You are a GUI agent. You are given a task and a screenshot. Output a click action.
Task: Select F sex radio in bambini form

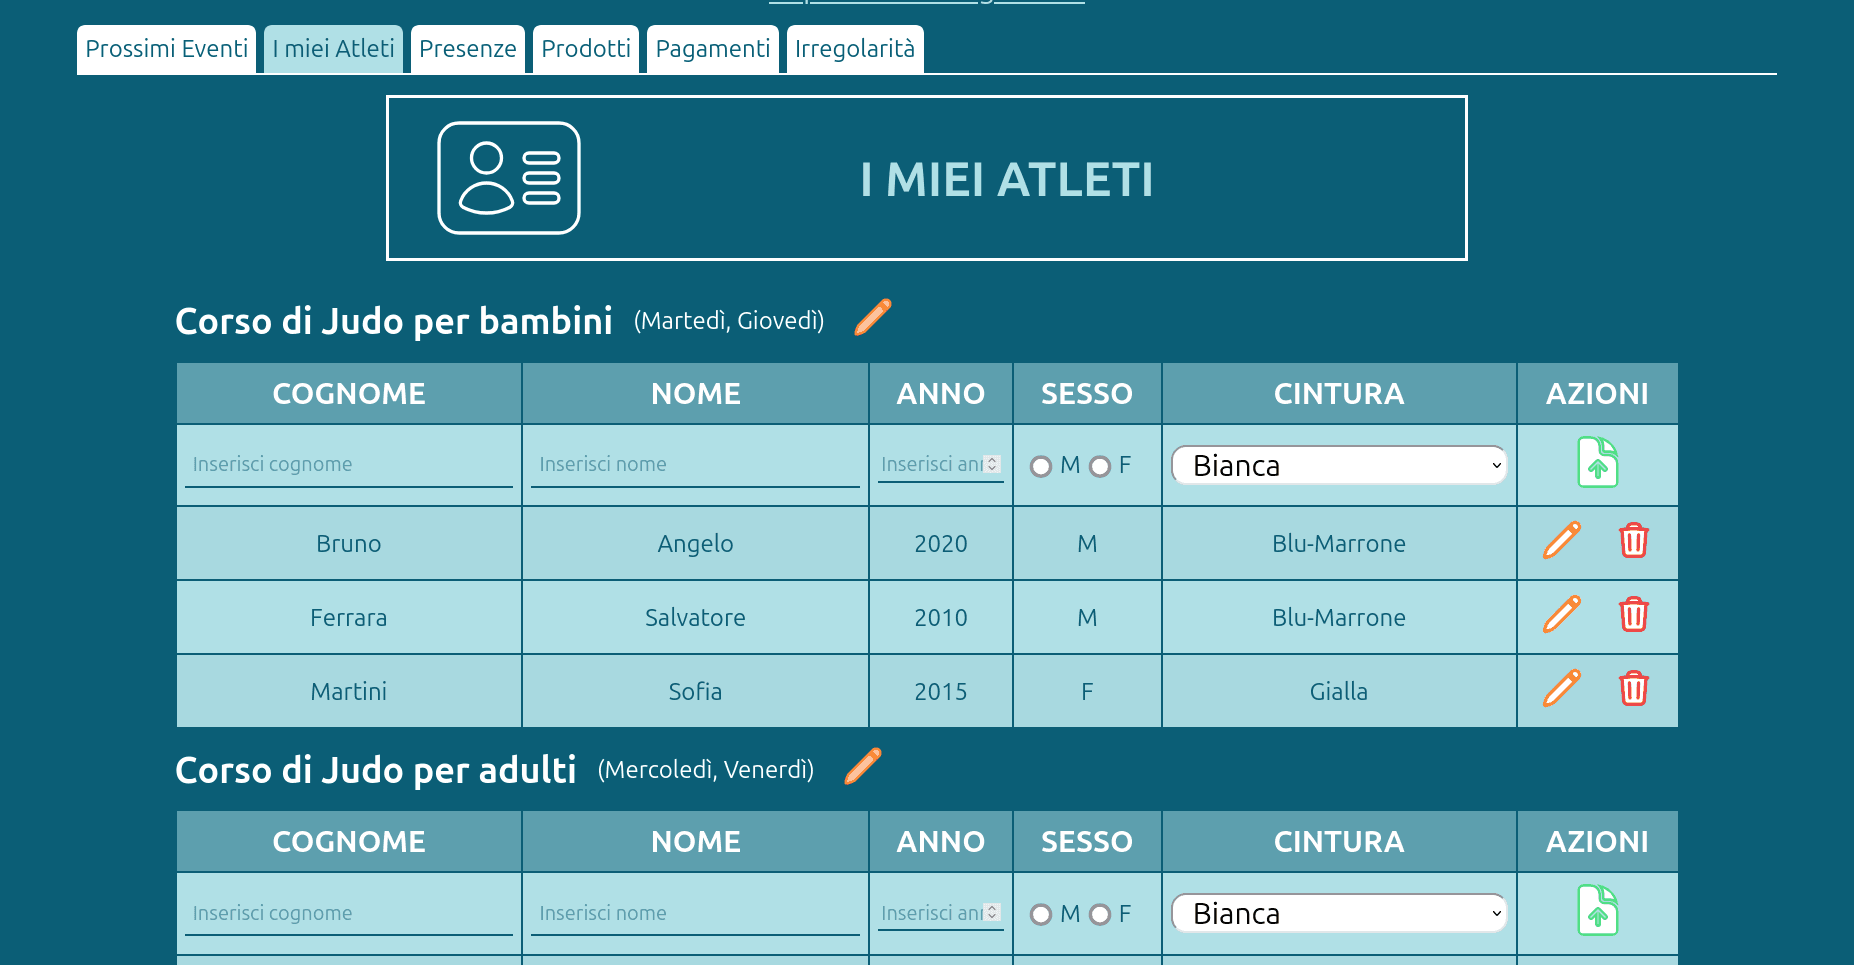tap(1100, 466)
